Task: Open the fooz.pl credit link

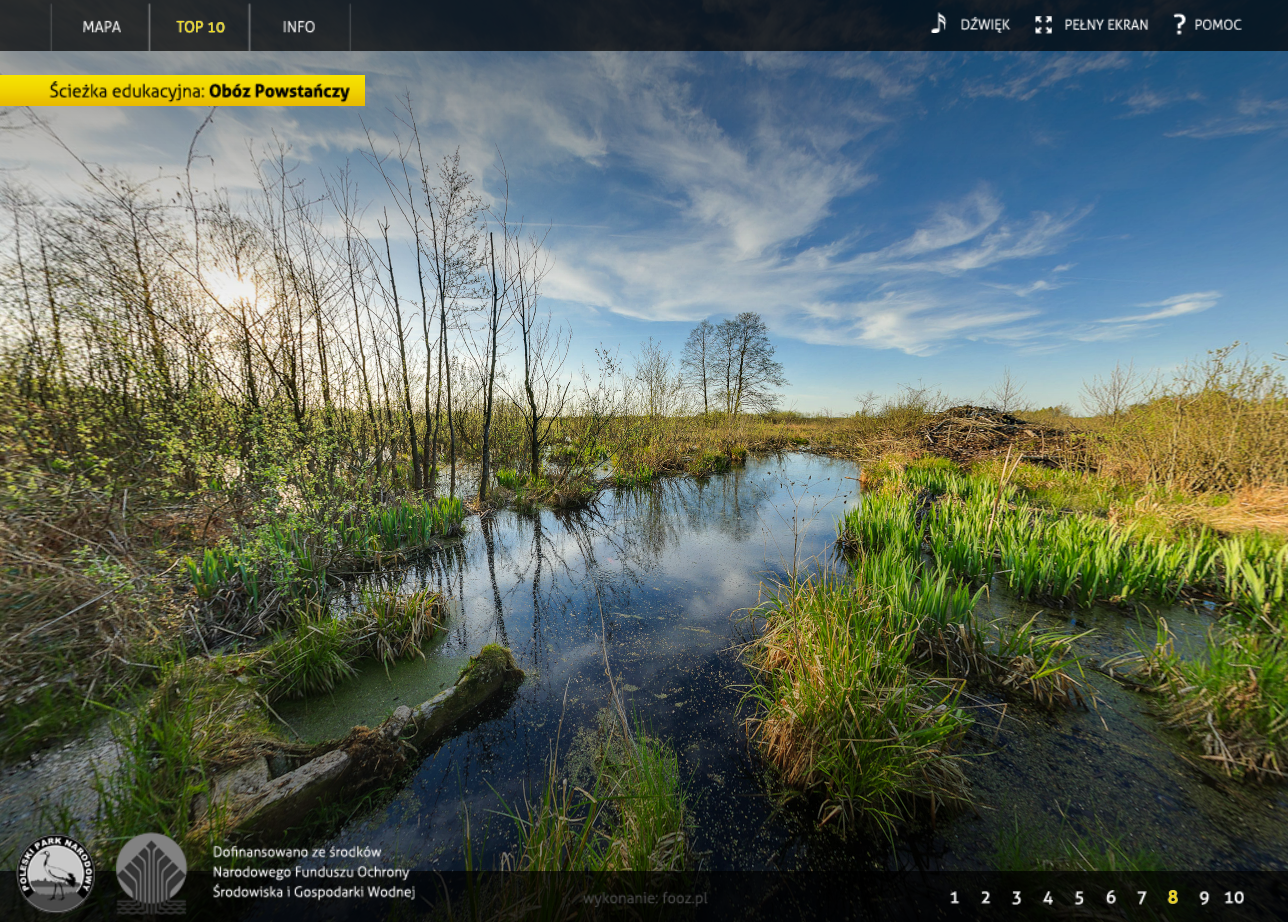Action: [x=645, y=898]
